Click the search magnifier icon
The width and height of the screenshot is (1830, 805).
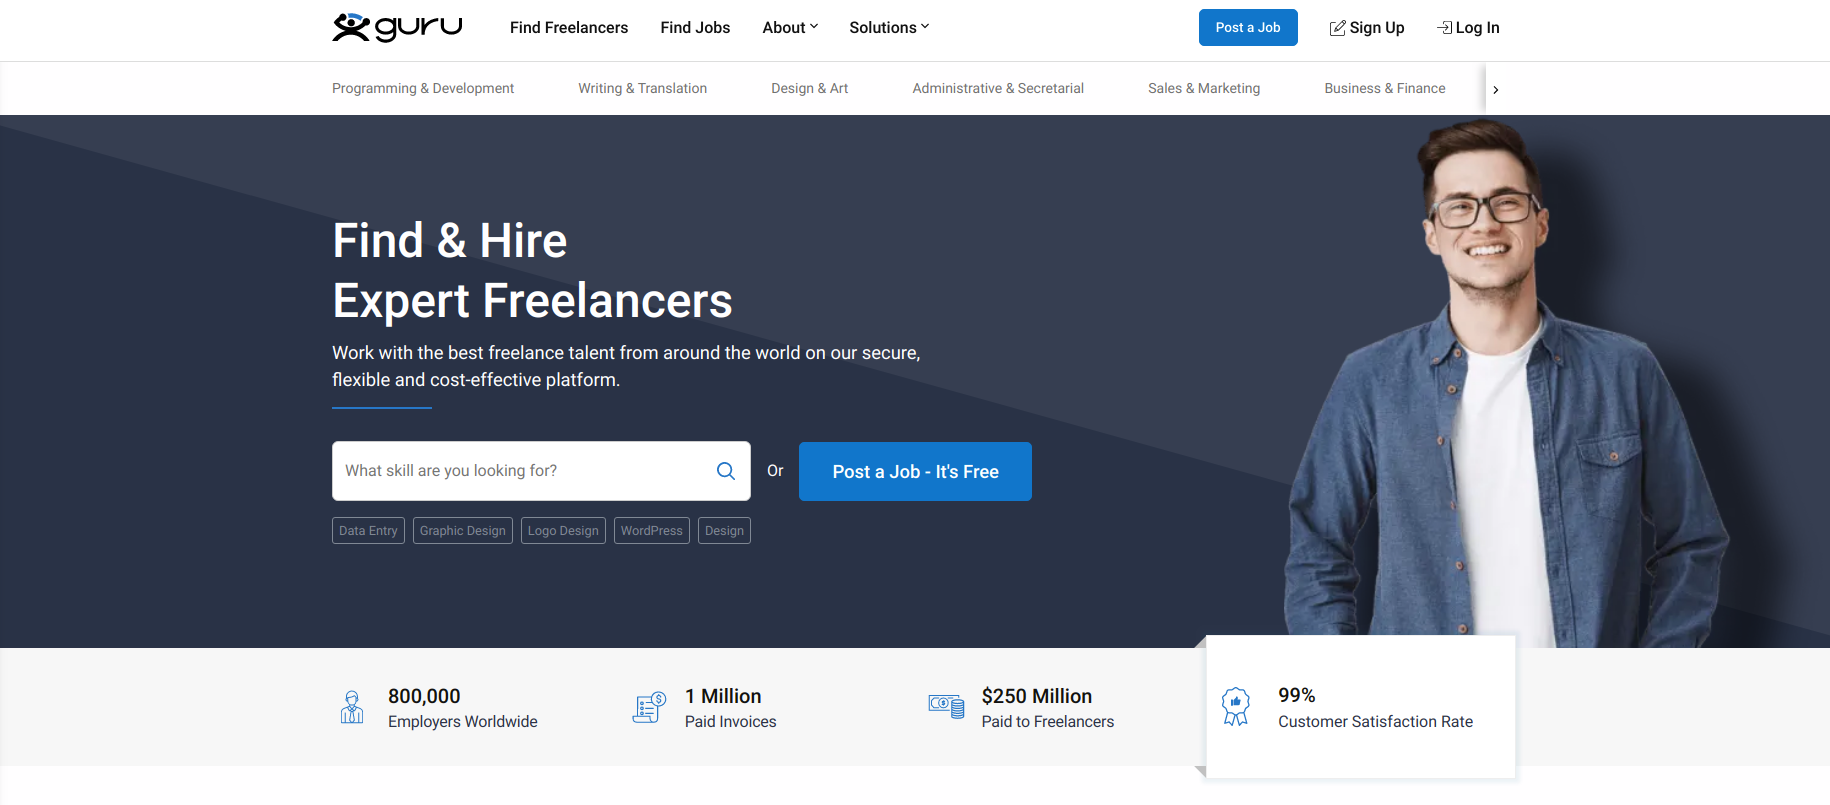click(726, 471)
